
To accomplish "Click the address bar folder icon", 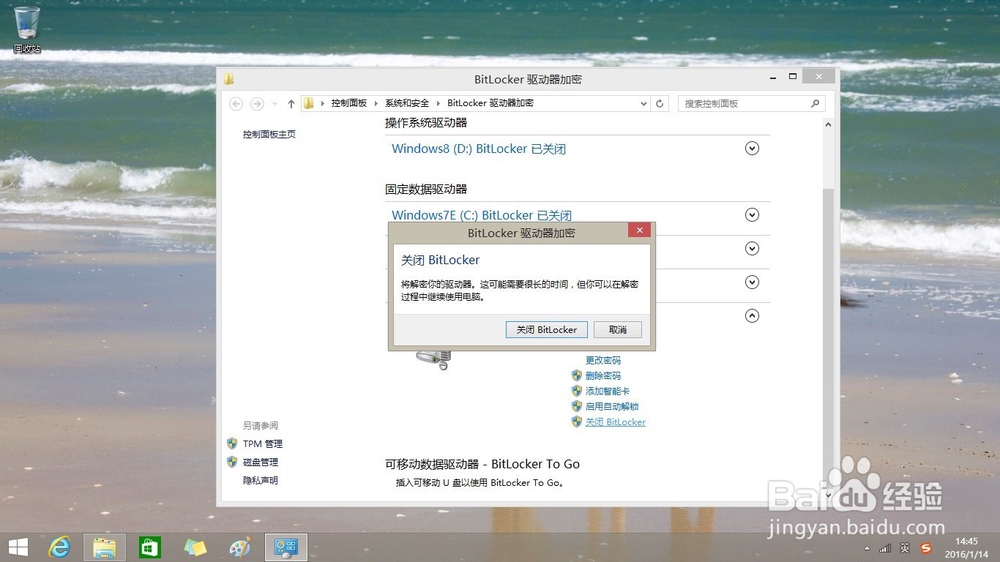I will click(x=309, y=103).
